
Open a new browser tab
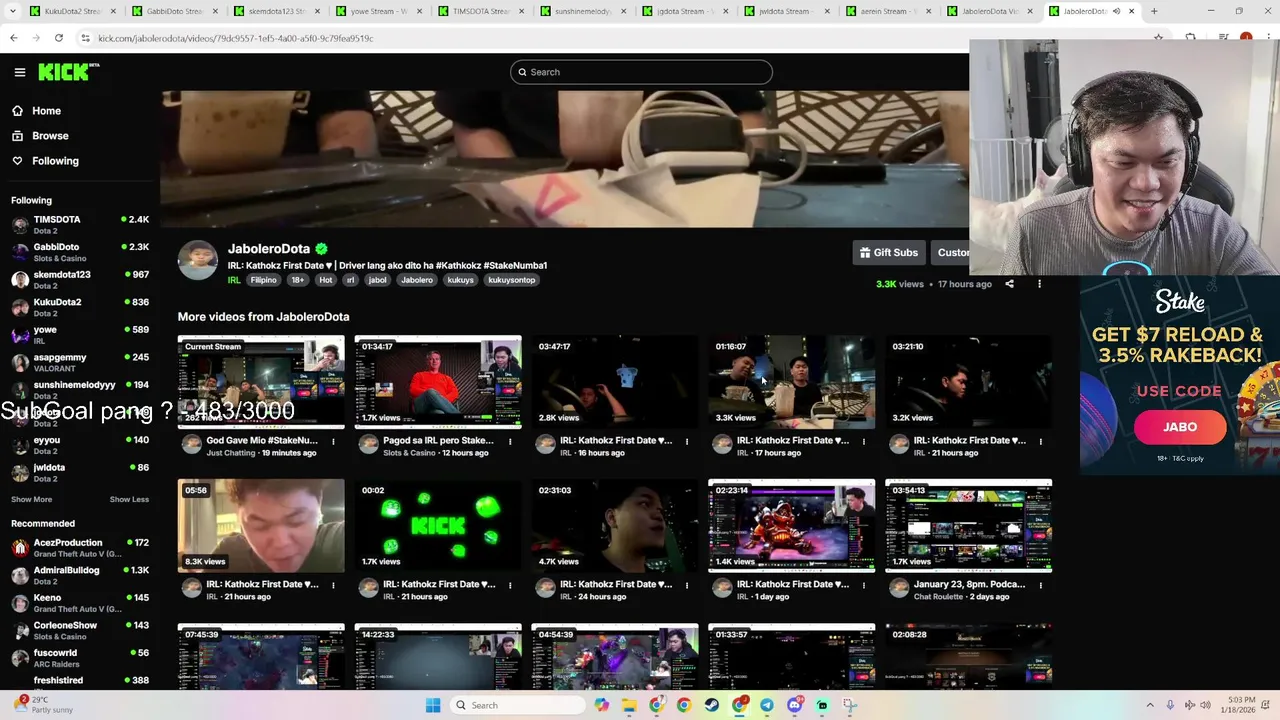coord(1154,11)
